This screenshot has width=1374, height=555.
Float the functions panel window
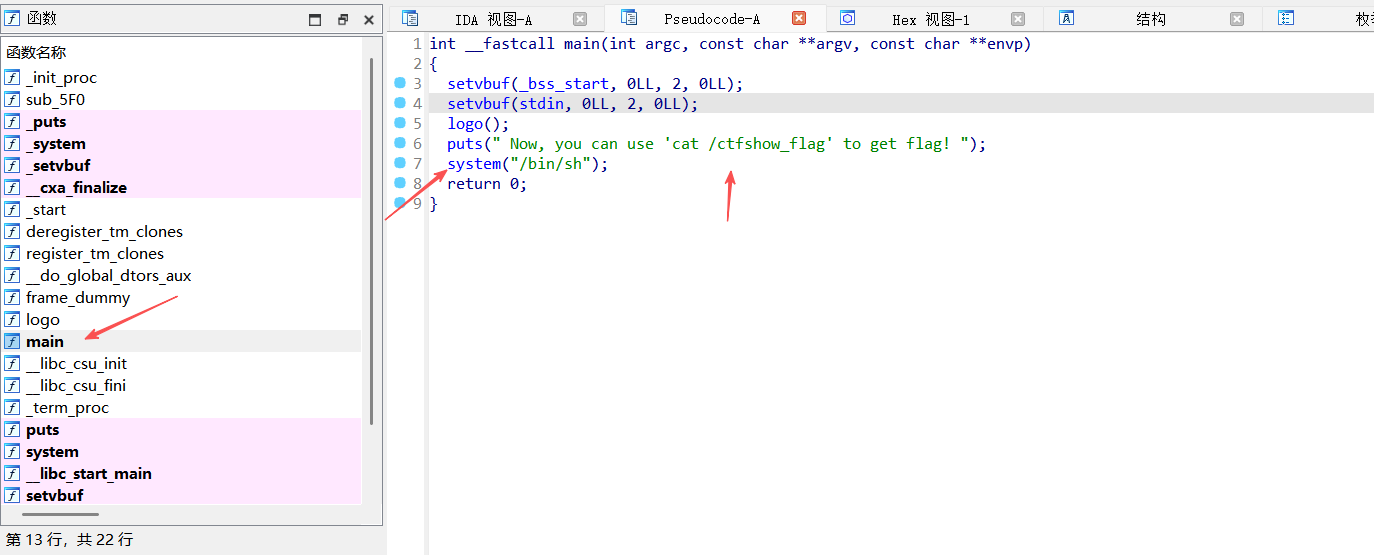click(x=342, y=19)
